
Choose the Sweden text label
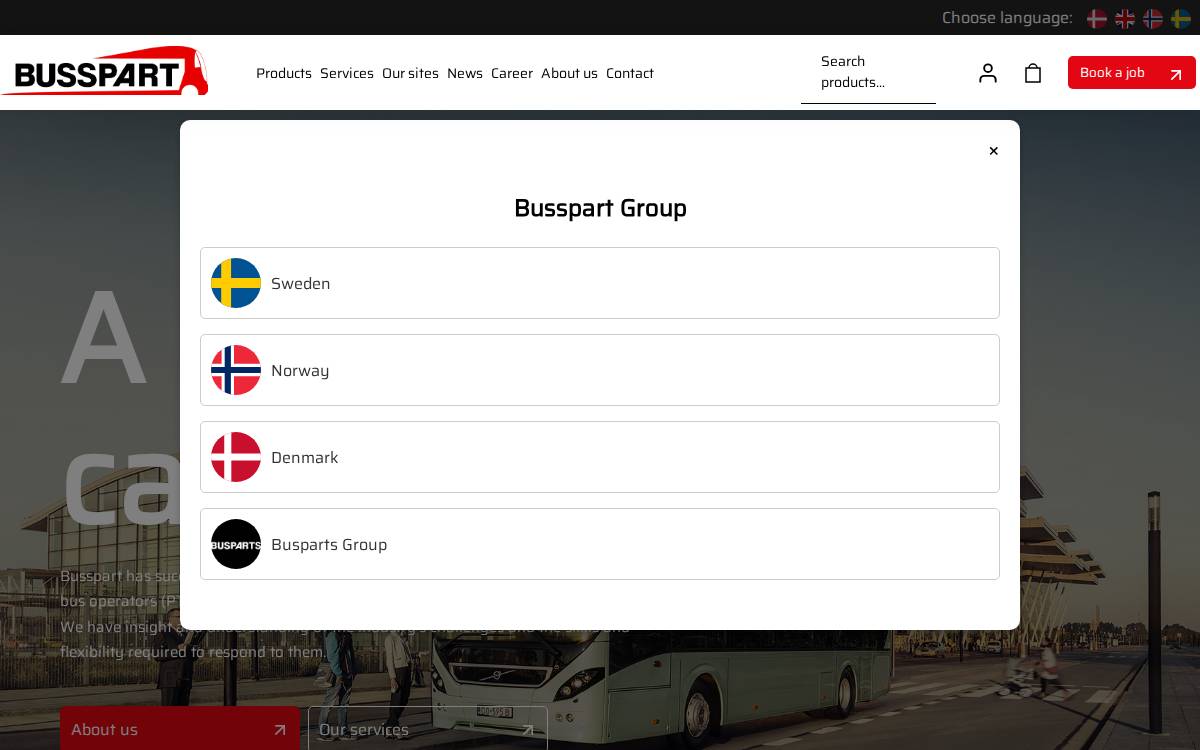[301, 284]
